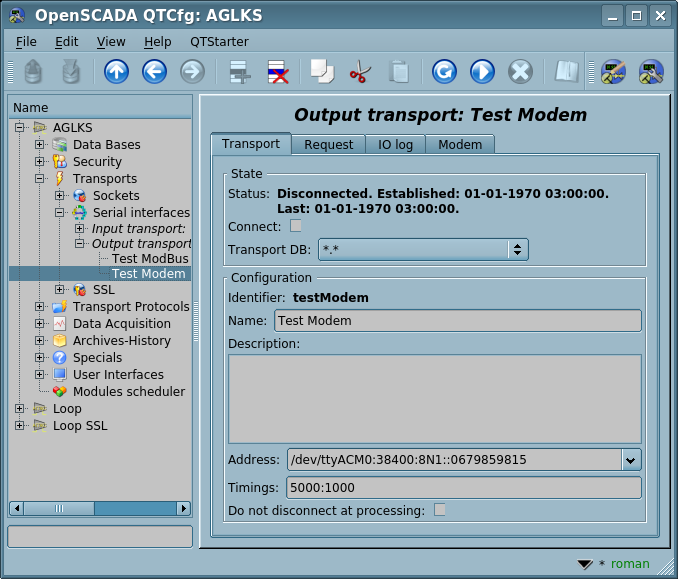Viewport: 678px width, 579px height.
Task: Select the Transport Protocols tree item
Action: pyautogui.click(x=131, y=307)
